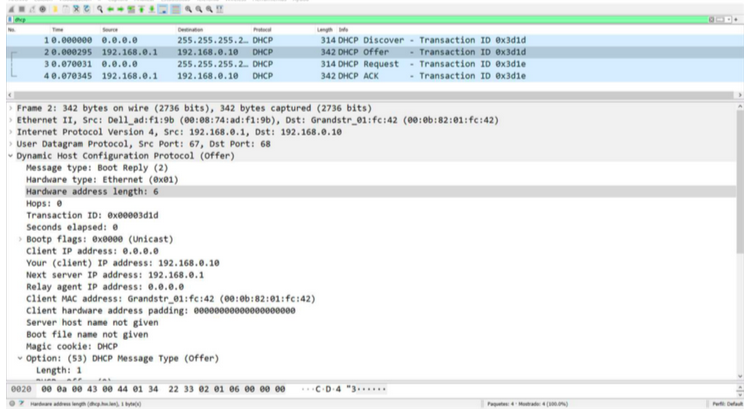Click the go to specific packet icon
This screenshot has height=413, width=744.
click(x=131, y=9)
